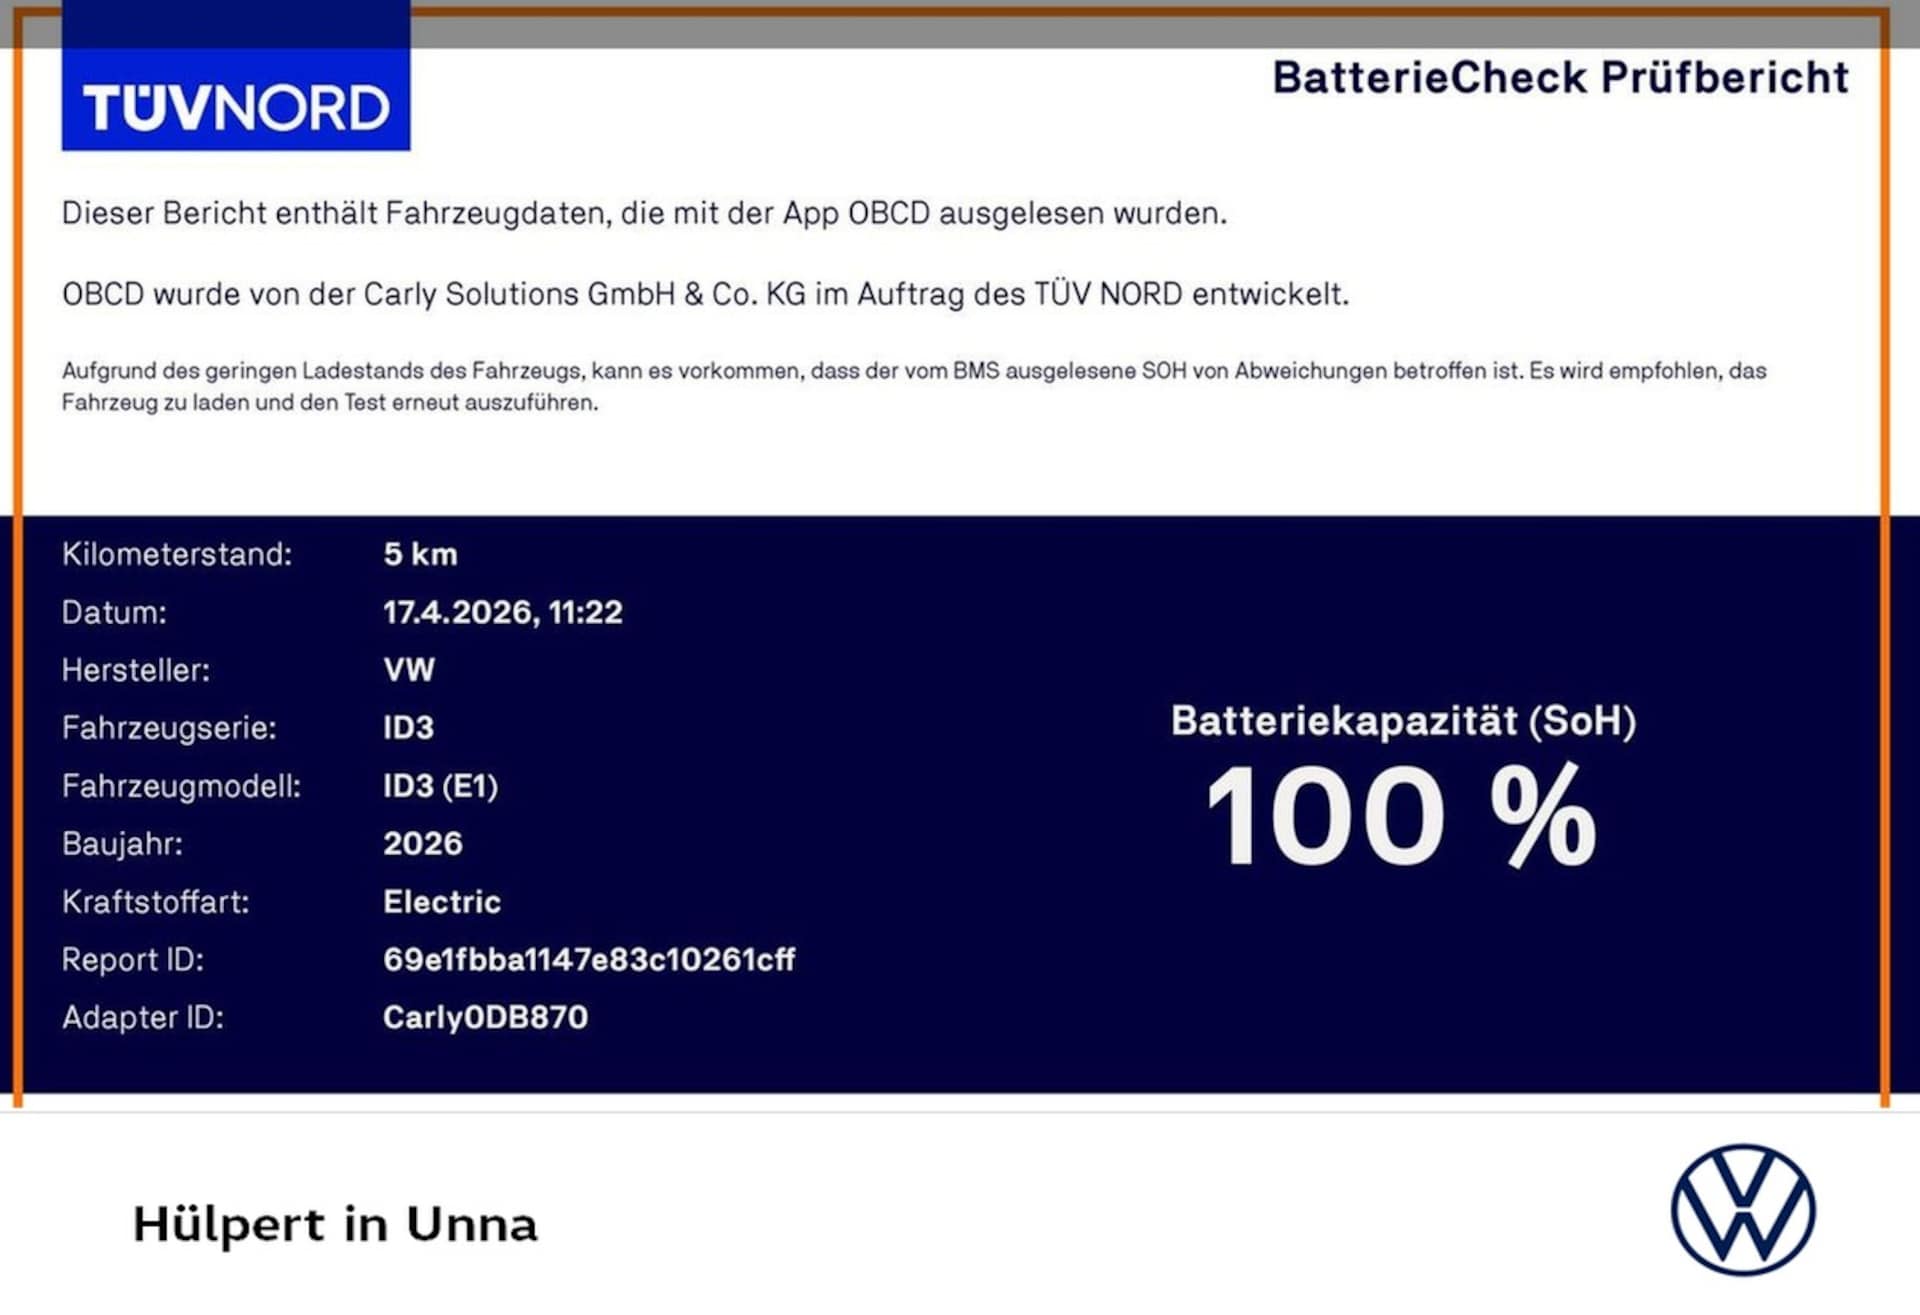Screen dimensions: 1920x1315
Task: Click the Kilometerstand value 5 km
Action: (x=420, y=554)
